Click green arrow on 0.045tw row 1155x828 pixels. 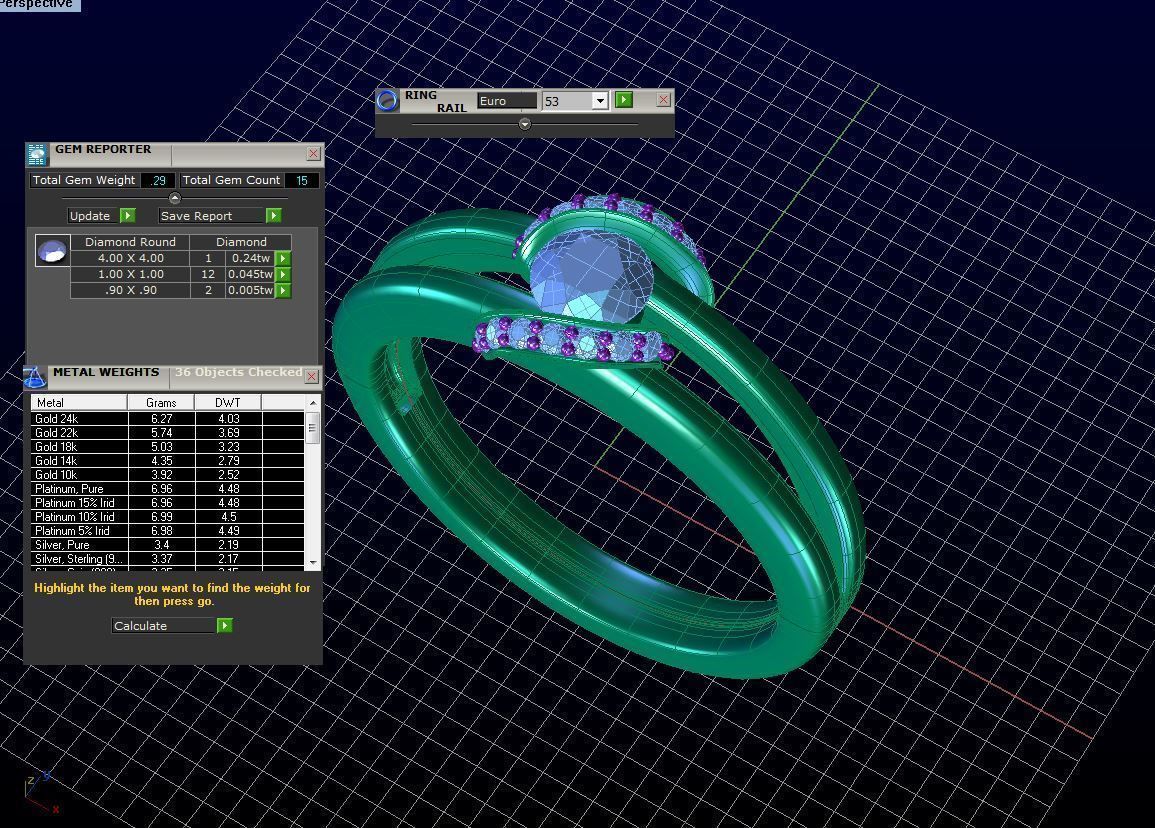(283, 274)
